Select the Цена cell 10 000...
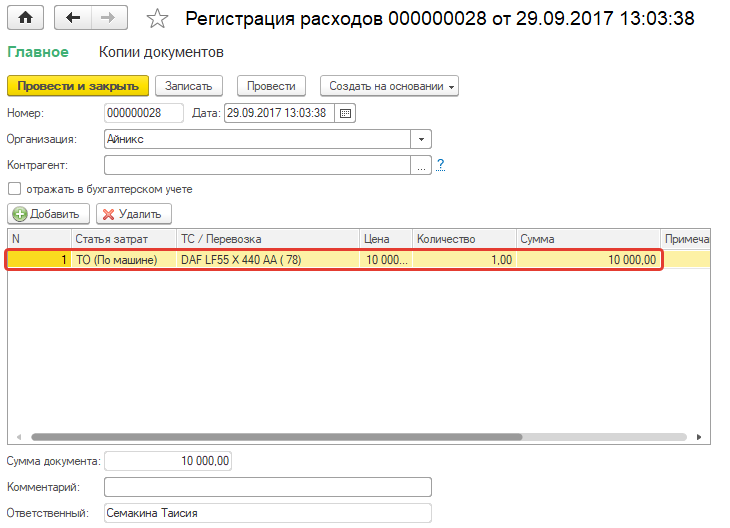 386,260
